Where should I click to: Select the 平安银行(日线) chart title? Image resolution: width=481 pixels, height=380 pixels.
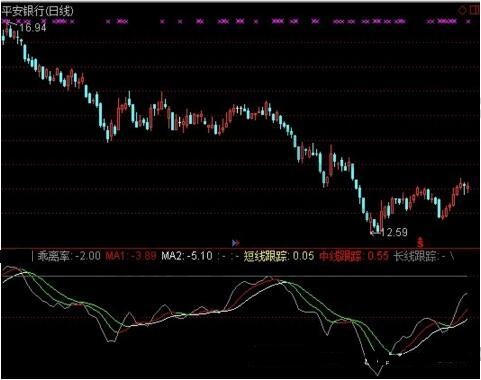37,11
